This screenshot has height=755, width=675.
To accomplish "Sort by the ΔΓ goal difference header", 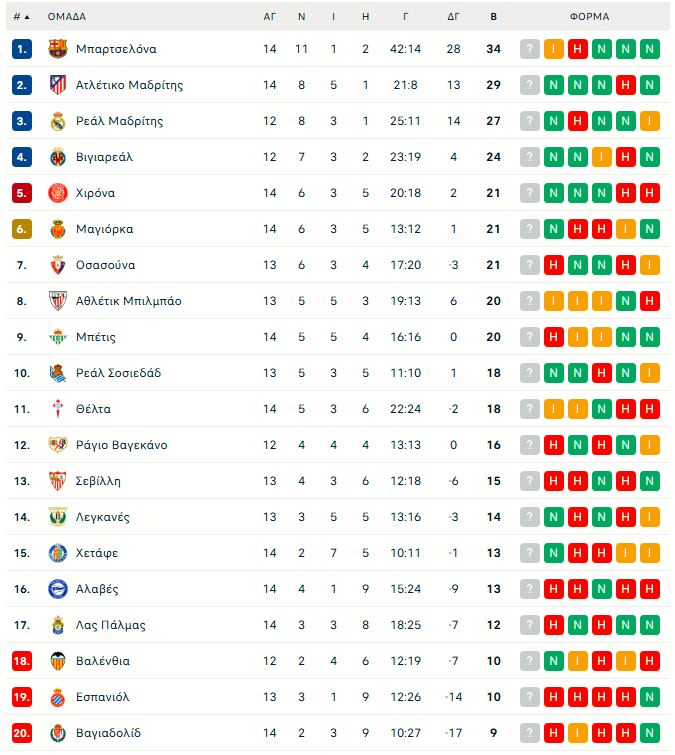I will (453, 17).
